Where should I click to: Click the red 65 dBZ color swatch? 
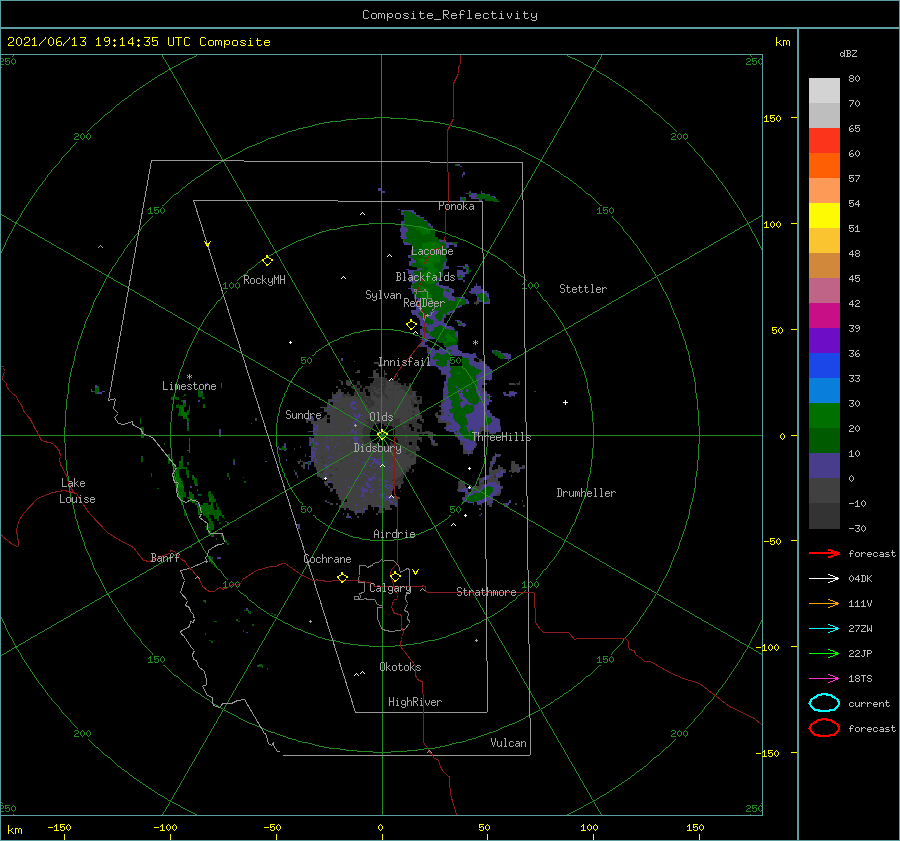pos(824,140)
